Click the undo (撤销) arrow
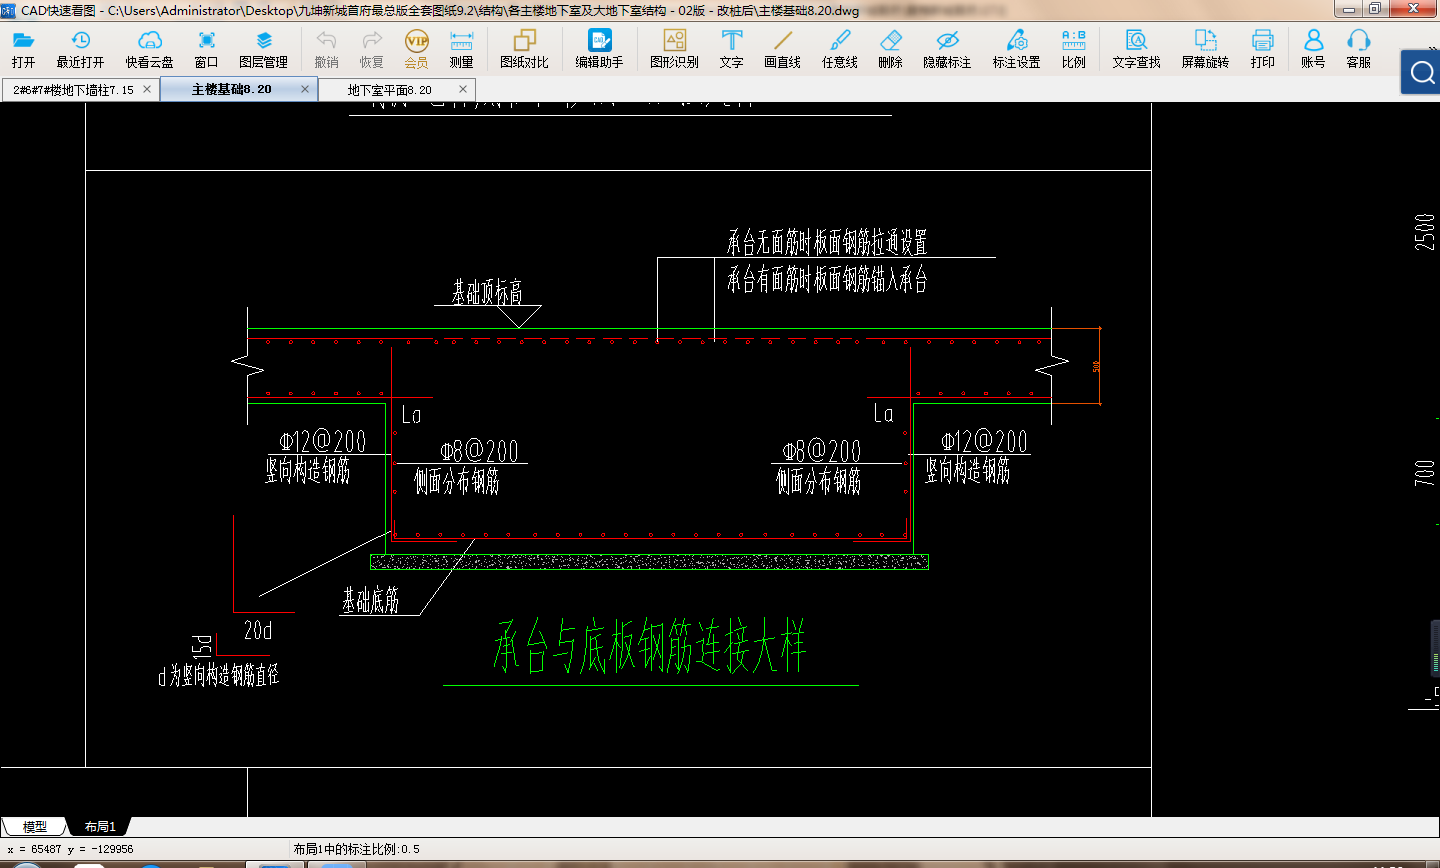Viewport: 1440px width, 868px height. (326, 41)
